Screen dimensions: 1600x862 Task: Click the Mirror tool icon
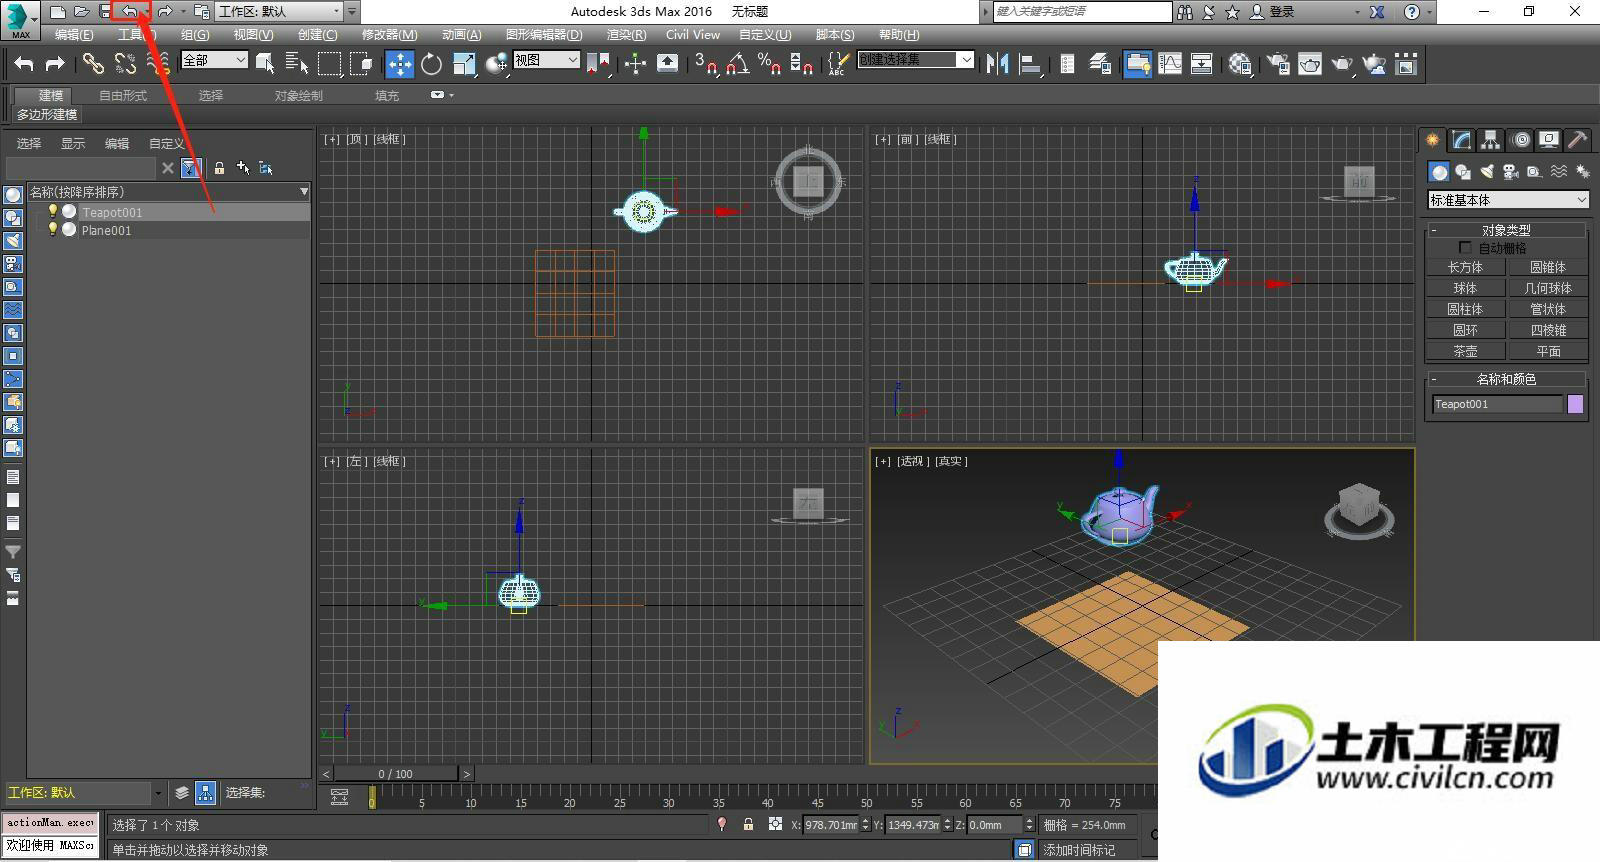(997, 64)
